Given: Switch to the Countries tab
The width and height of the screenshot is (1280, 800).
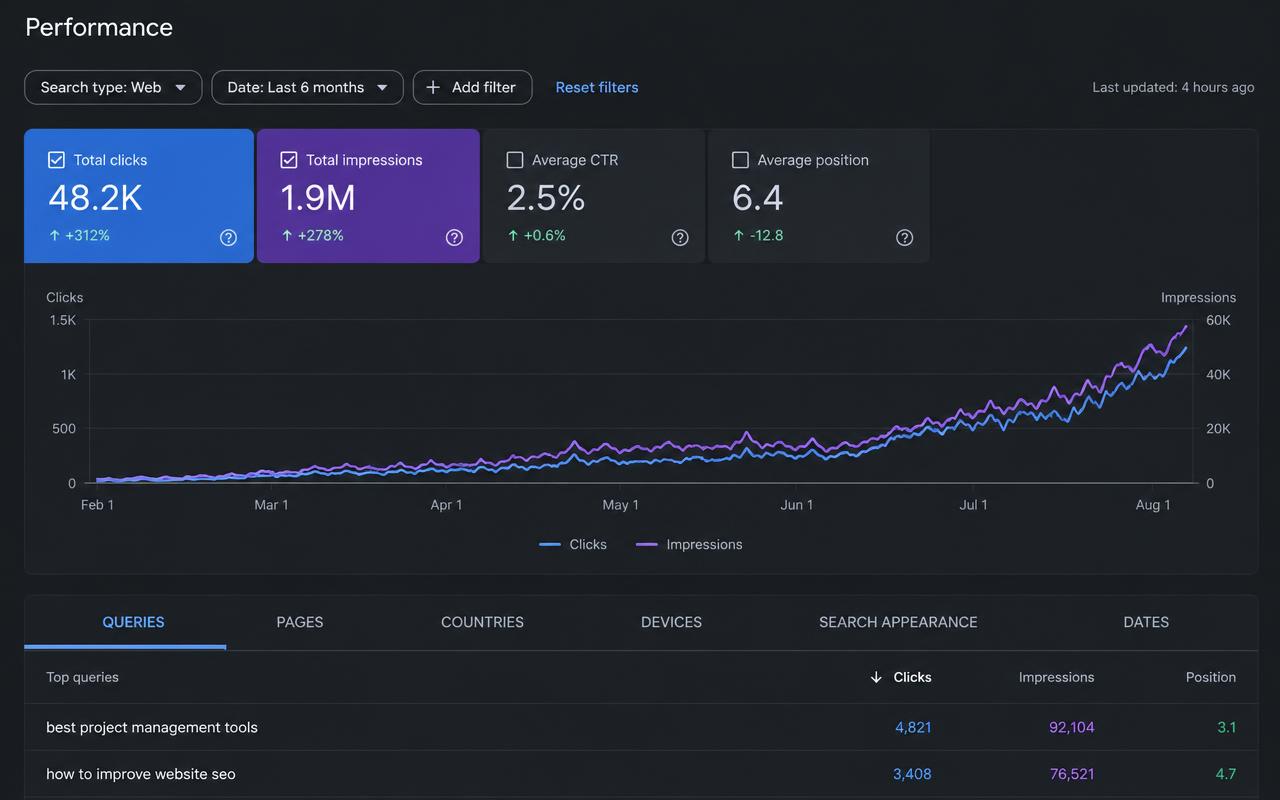Looking at the screenshot, I should click(x=482, y=622).
